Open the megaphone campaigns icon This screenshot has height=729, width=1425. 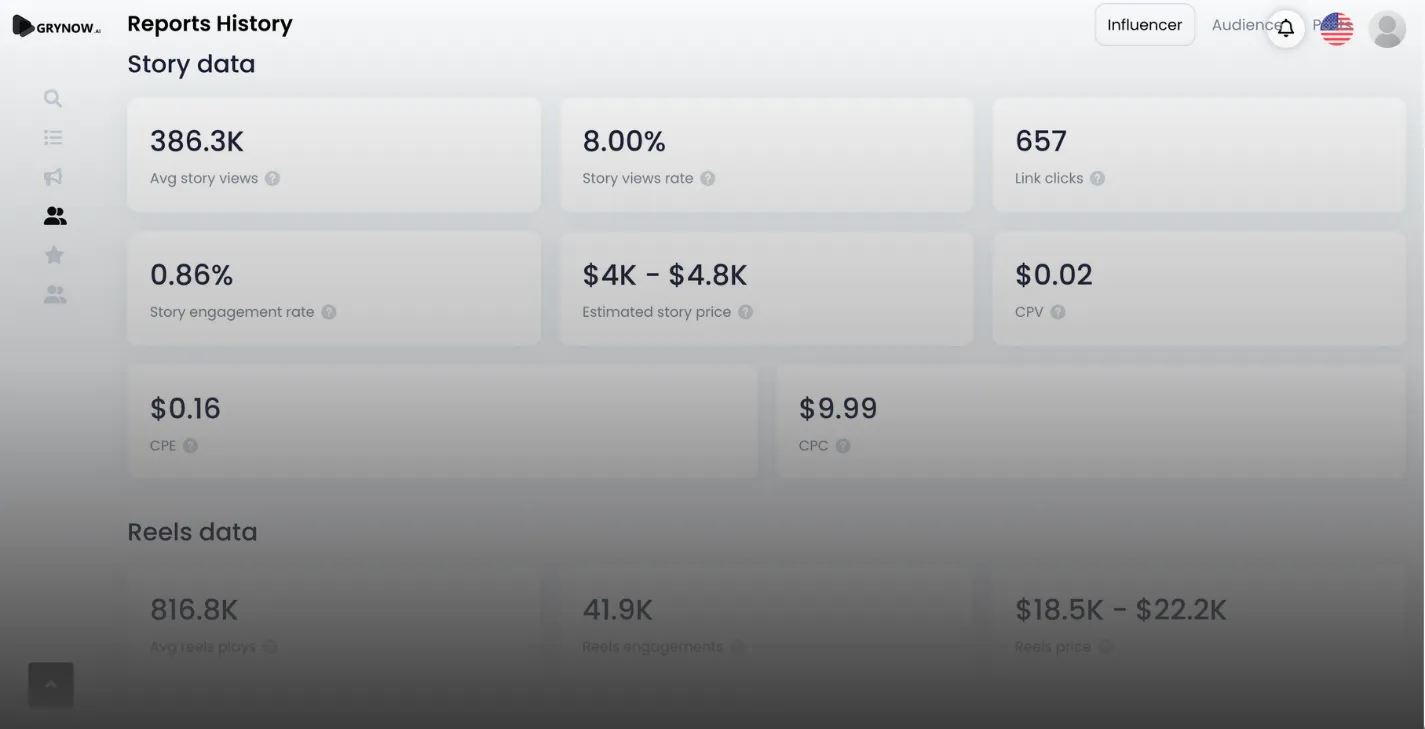(x=53, y=177)
